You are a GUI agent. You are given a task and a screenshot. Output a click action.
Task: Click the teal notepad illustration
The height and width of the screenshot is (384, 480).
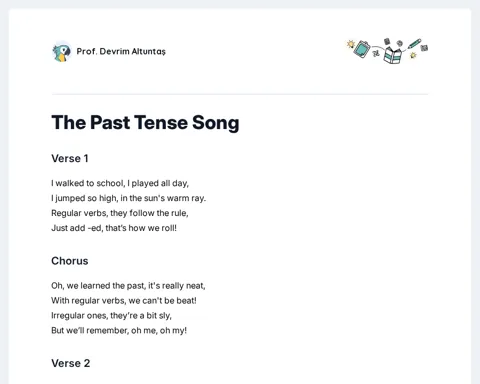point(362,49)
